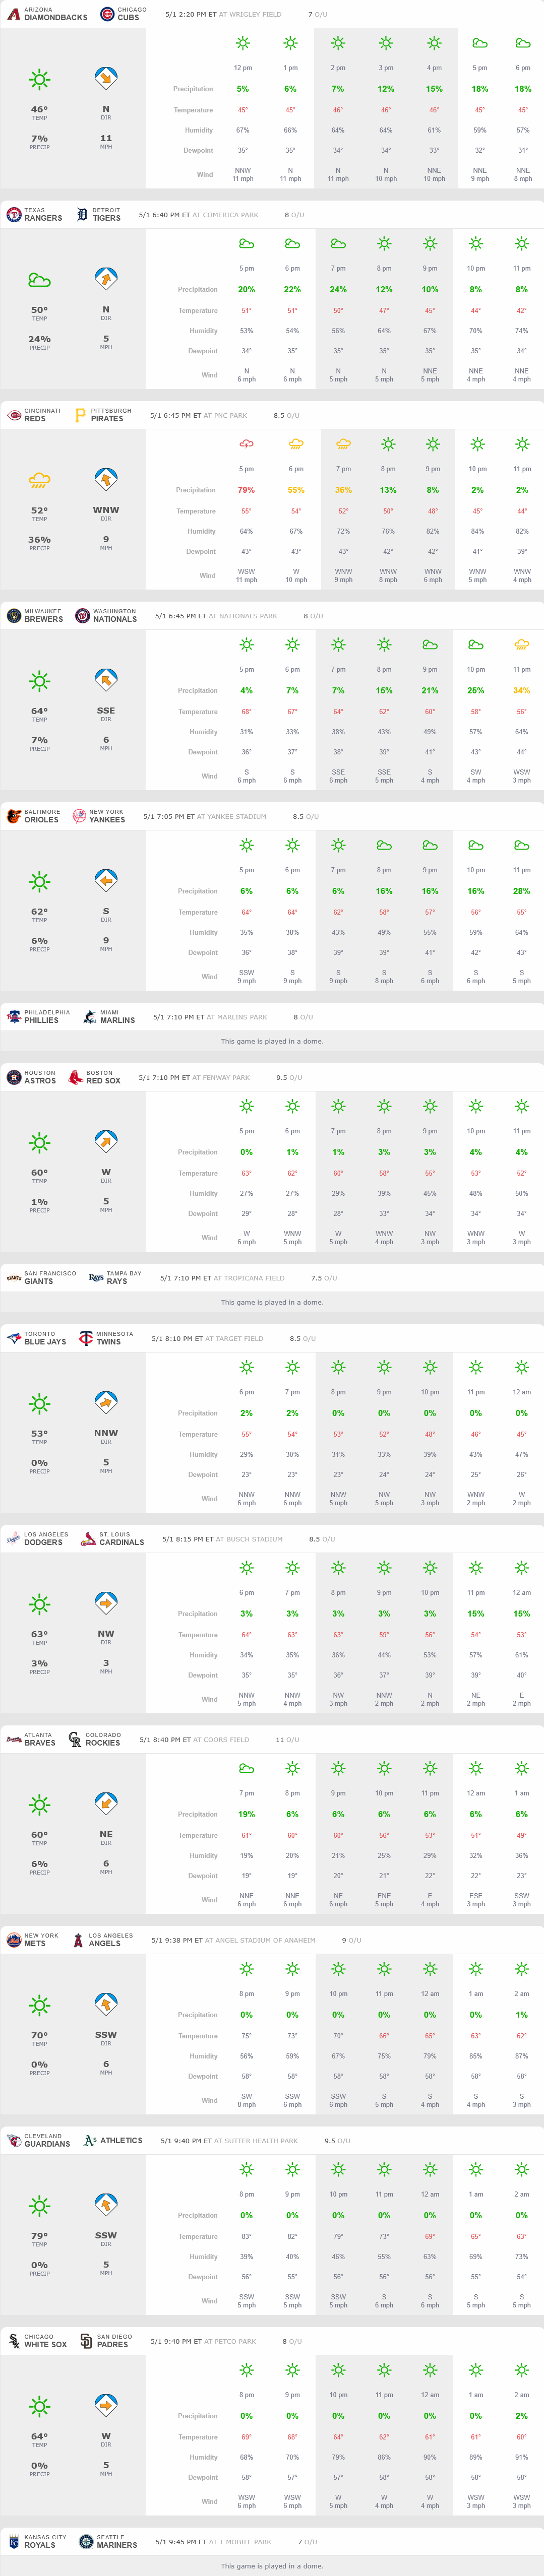
Task: Click the Houston Astros logo
Action: click(x=14, y=1077)
